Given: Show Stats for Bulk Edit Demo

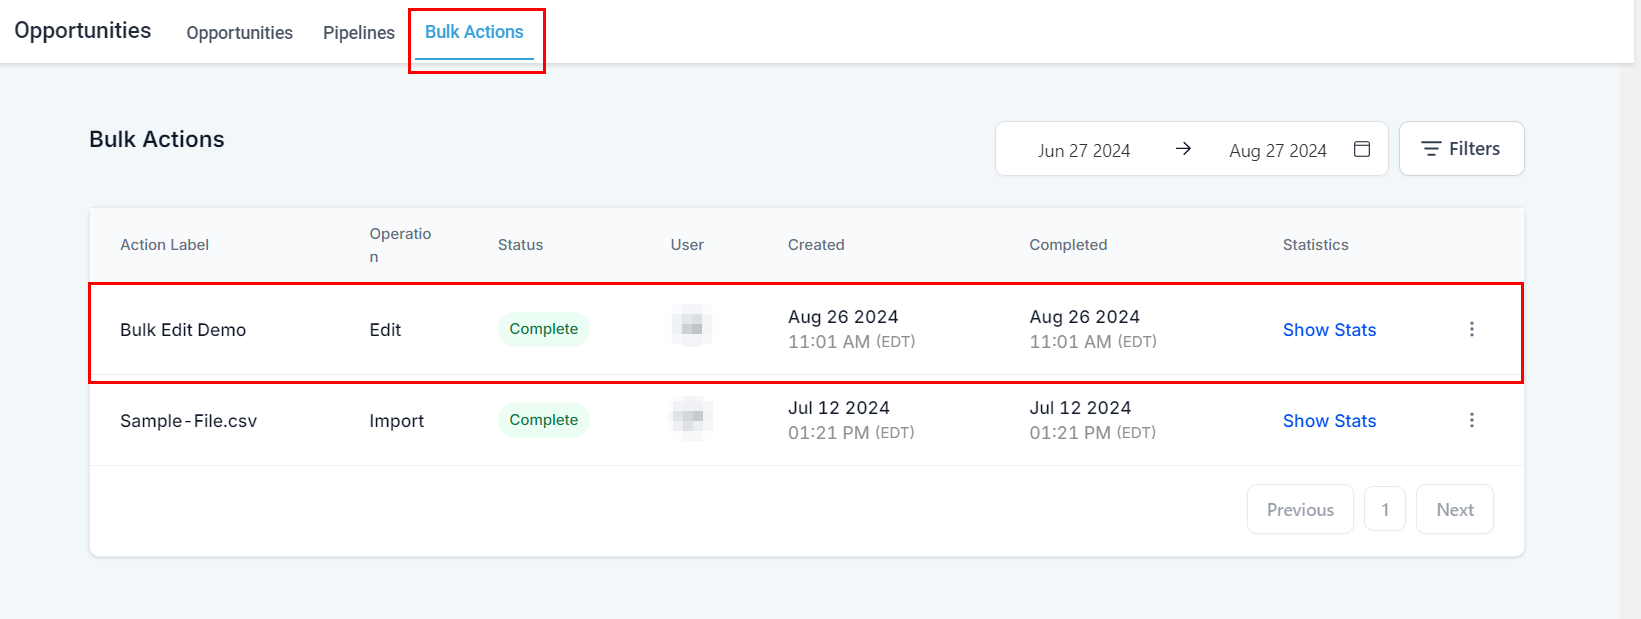Looking at the screenshot, I should pyautogui.click(x=1329, y=330).
